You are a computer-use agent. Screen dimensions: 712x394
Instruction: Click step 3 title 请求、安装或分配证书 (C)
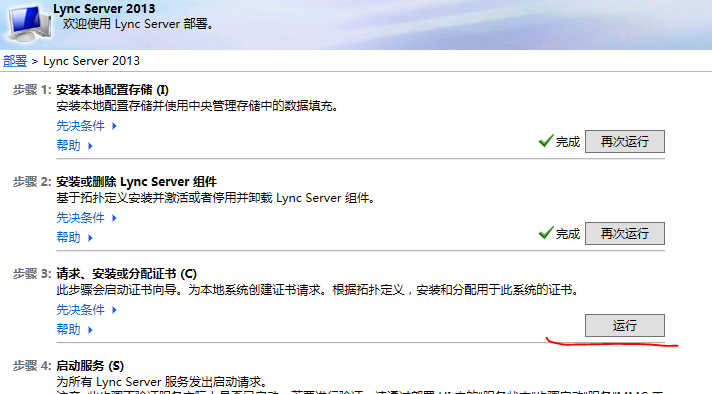[x=126, y=274]
